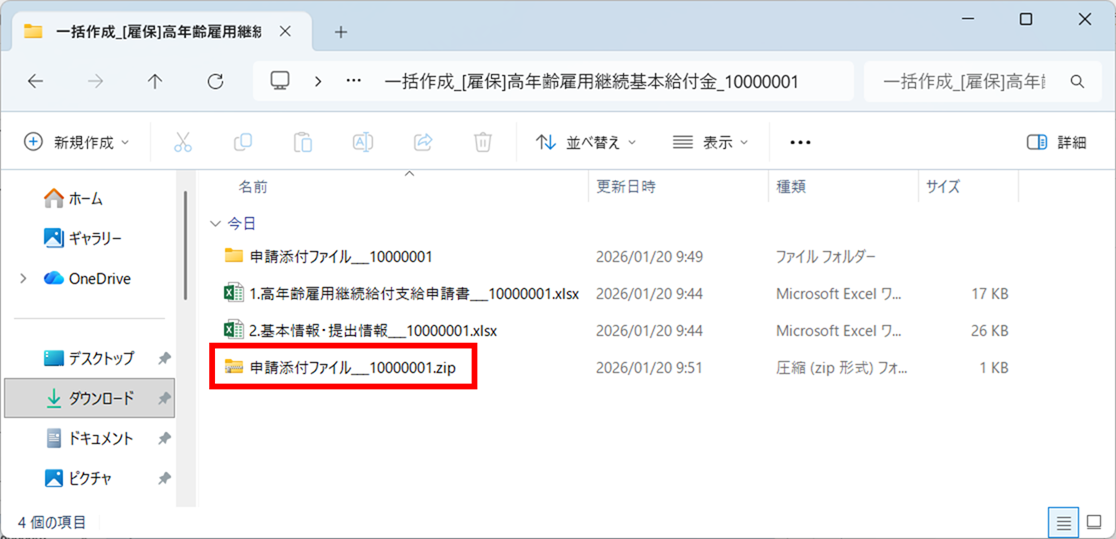Open OneDrive in the navigation pane

coord(87,278)
